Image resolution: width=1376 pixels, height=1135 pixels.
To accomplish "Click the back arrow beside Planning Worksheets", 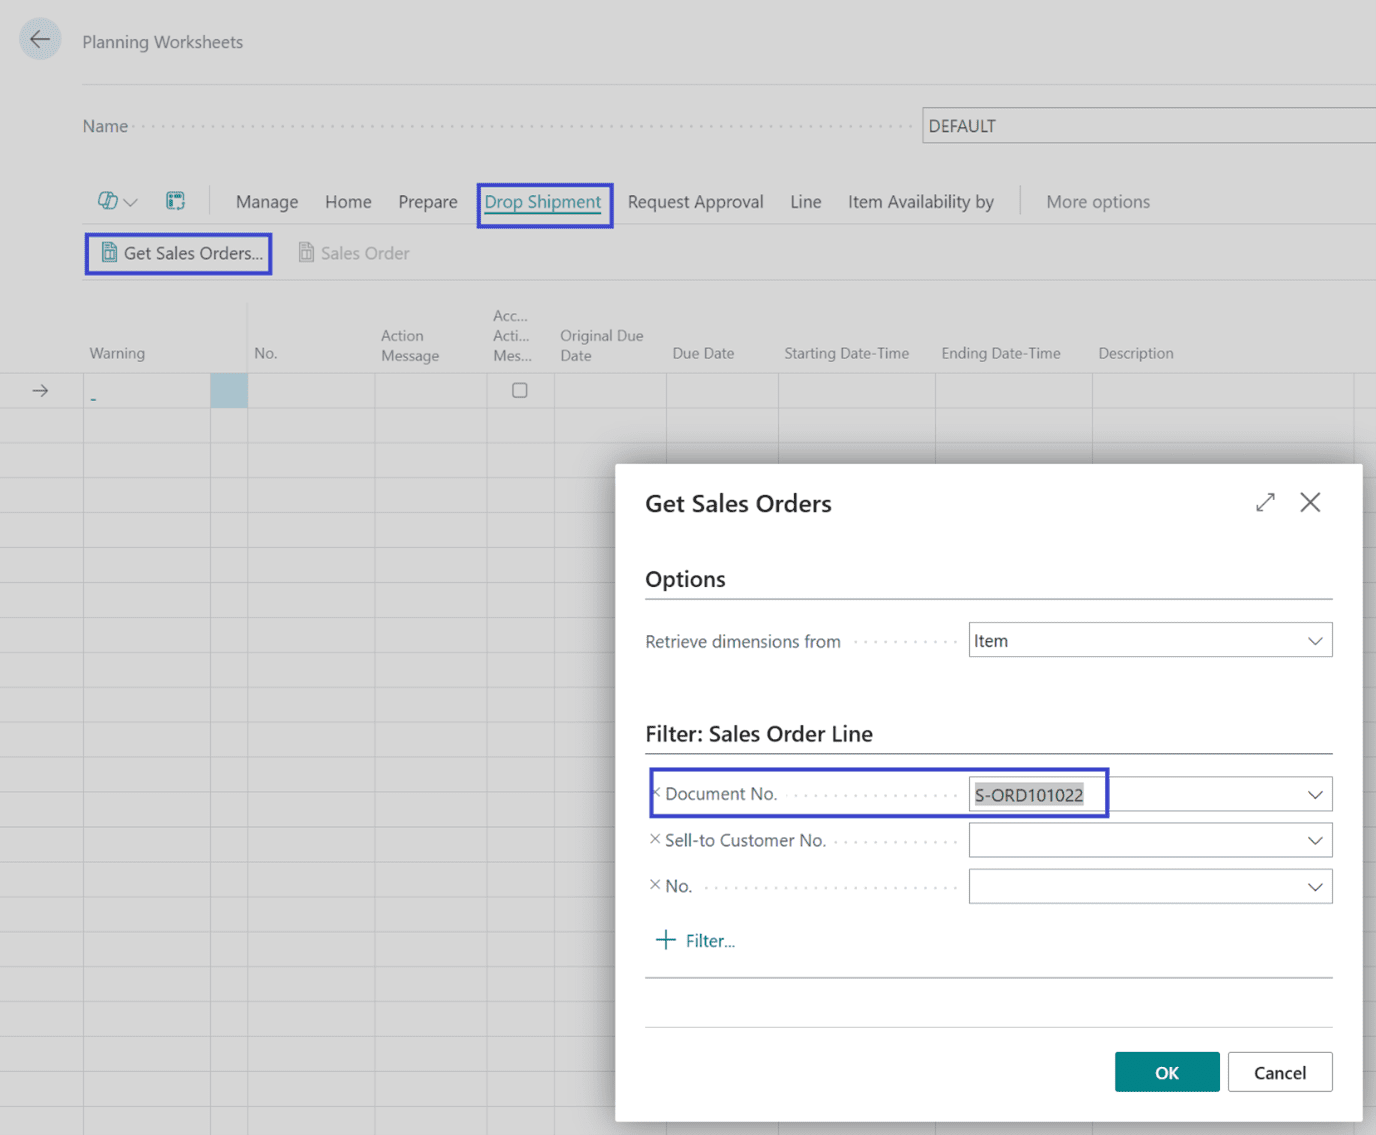I will click(40, 40).
